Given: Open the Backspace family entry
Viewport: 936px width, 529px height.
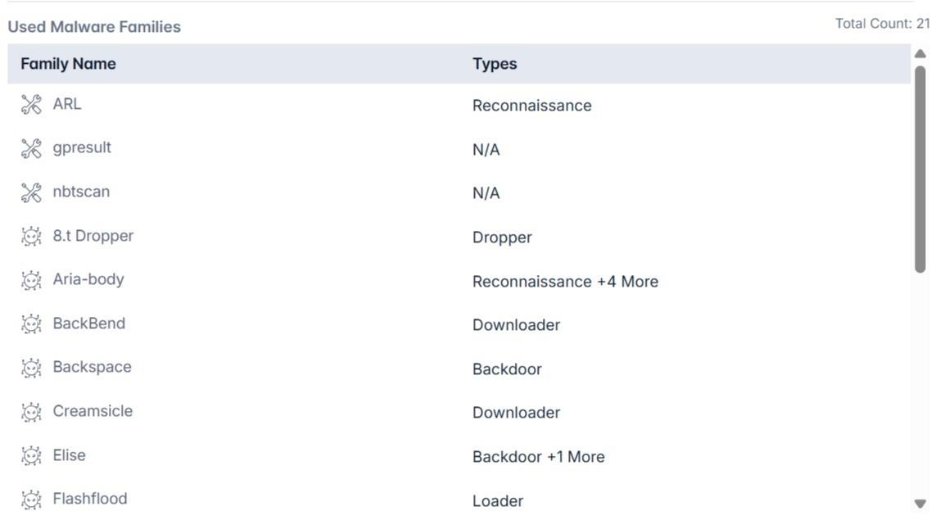Looking at the screenshot, I should coord(92,367).
